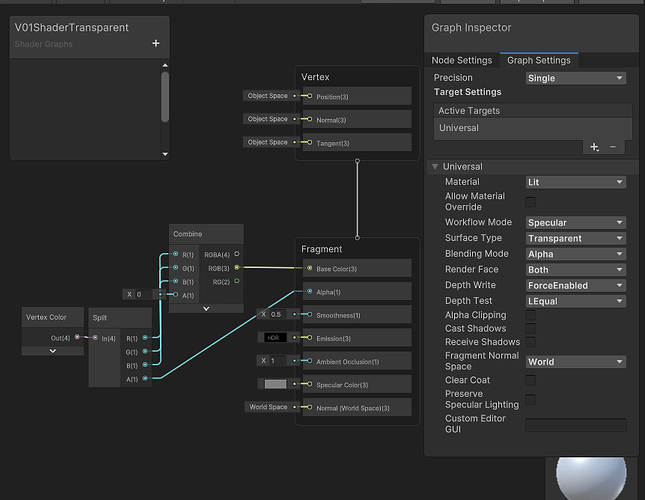Viewport: 645px width, 500px height.
Task: Click the G(1) input port of Combine
Action: [176, 268]
